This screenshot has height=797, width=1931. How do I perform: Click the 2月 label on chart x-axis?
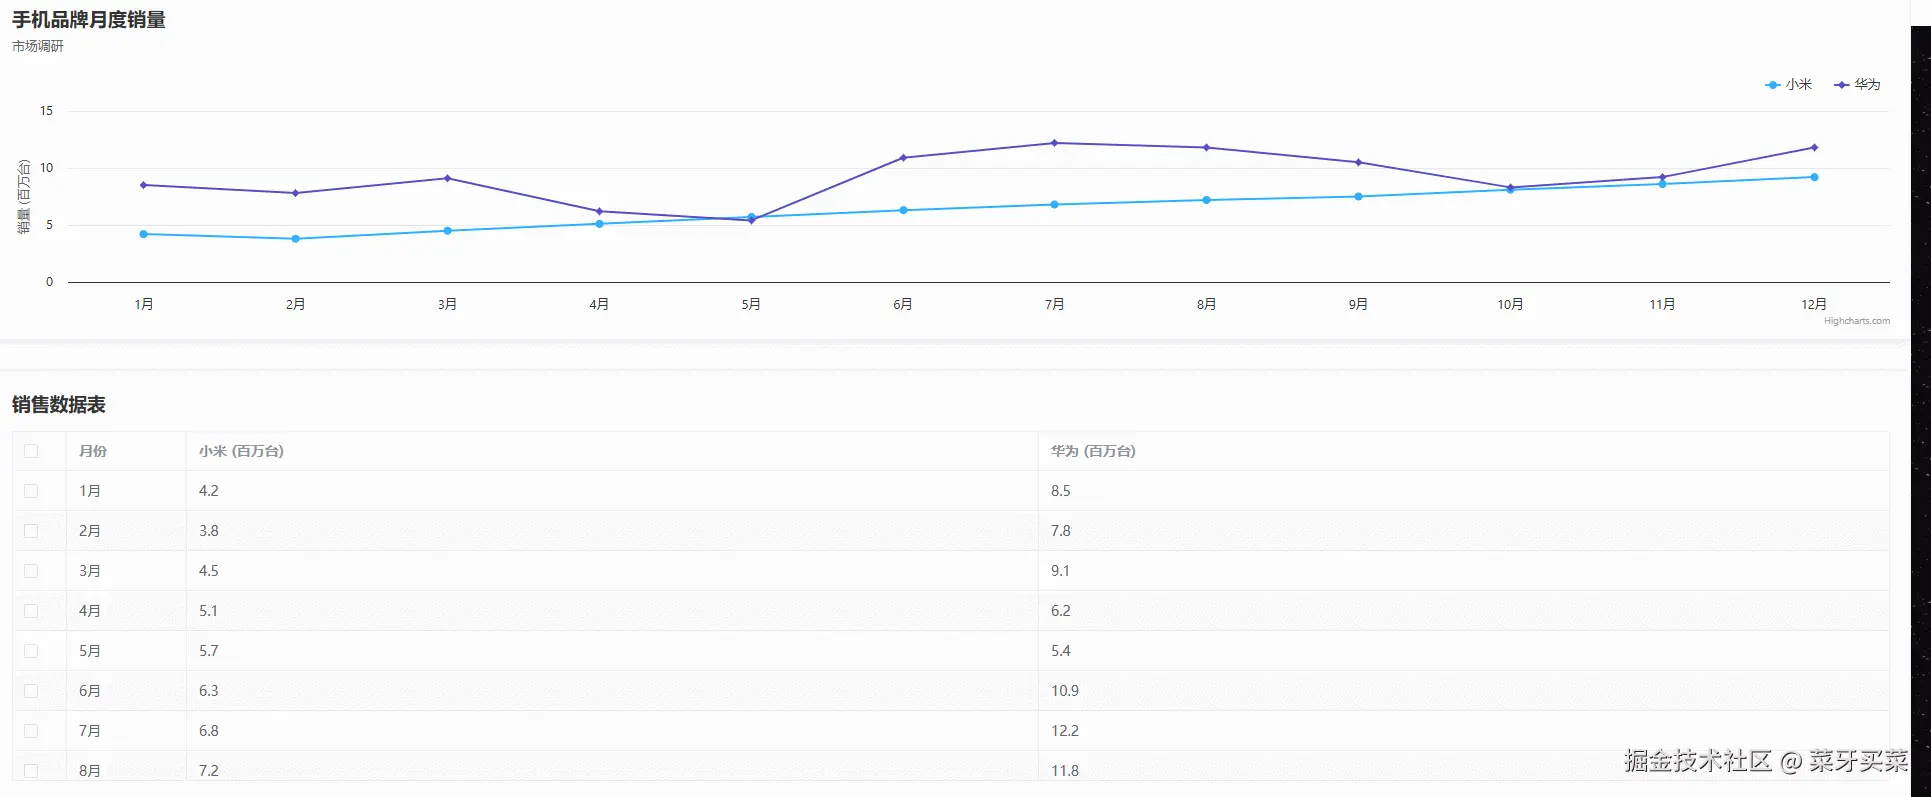pyautogui.click(x=295, y=304)
